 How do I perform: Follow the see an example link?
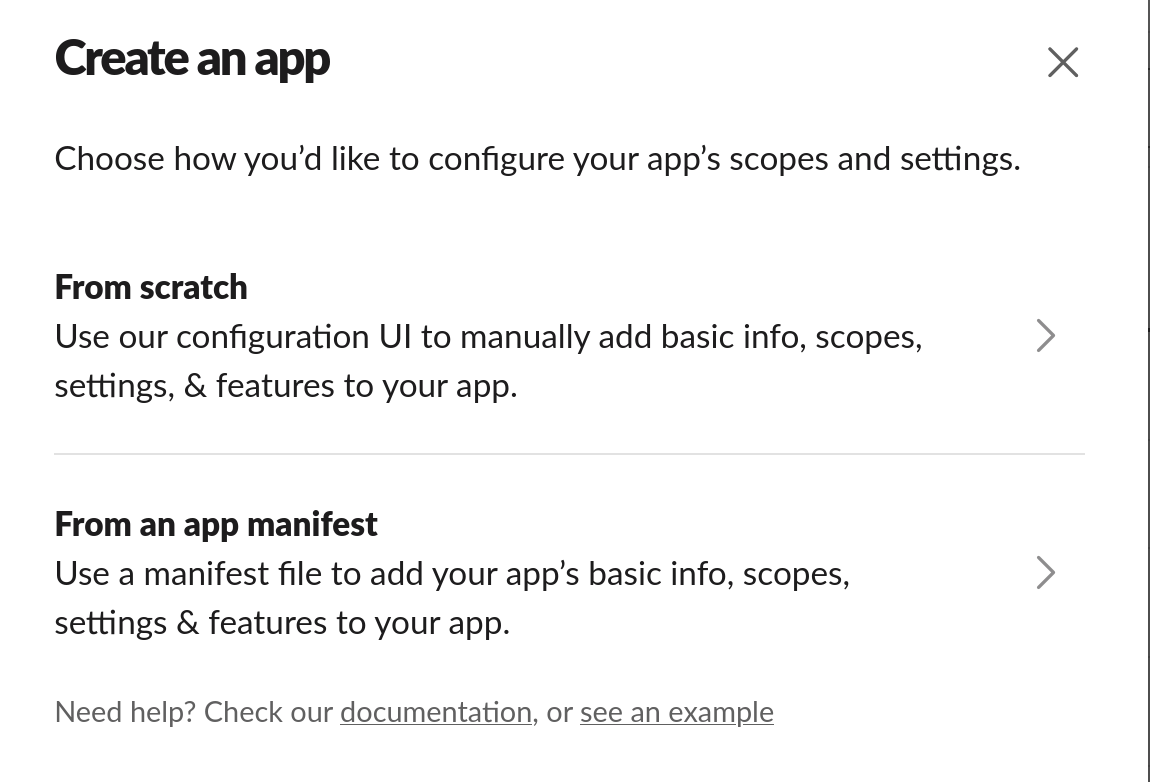tap(676, 712)
